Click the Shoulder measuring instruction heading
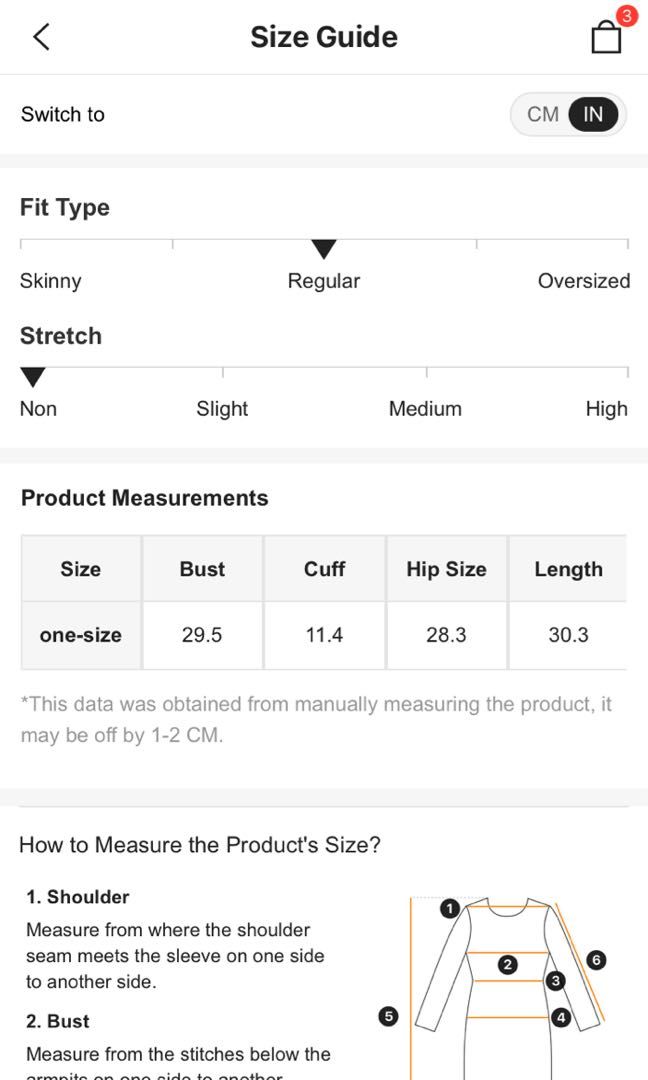This screenshot has height=1080, width=648. [78, 897]
